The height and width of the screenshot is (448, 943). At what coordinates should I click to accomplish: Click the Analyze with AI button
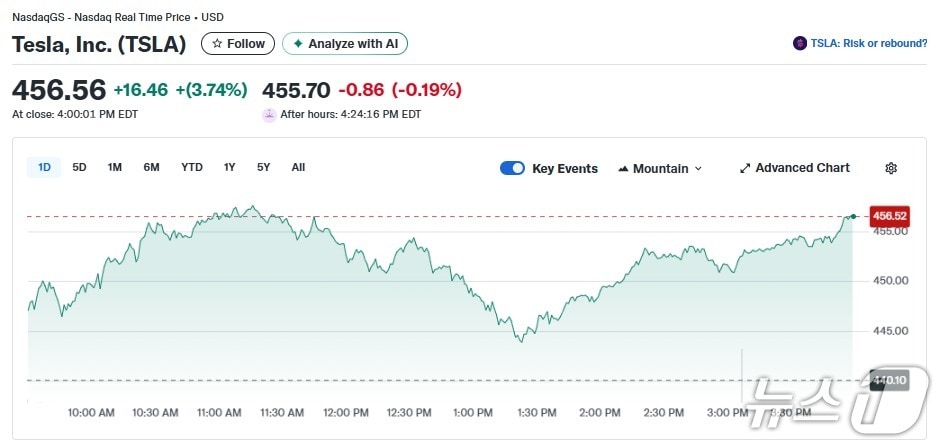(345, 44)
